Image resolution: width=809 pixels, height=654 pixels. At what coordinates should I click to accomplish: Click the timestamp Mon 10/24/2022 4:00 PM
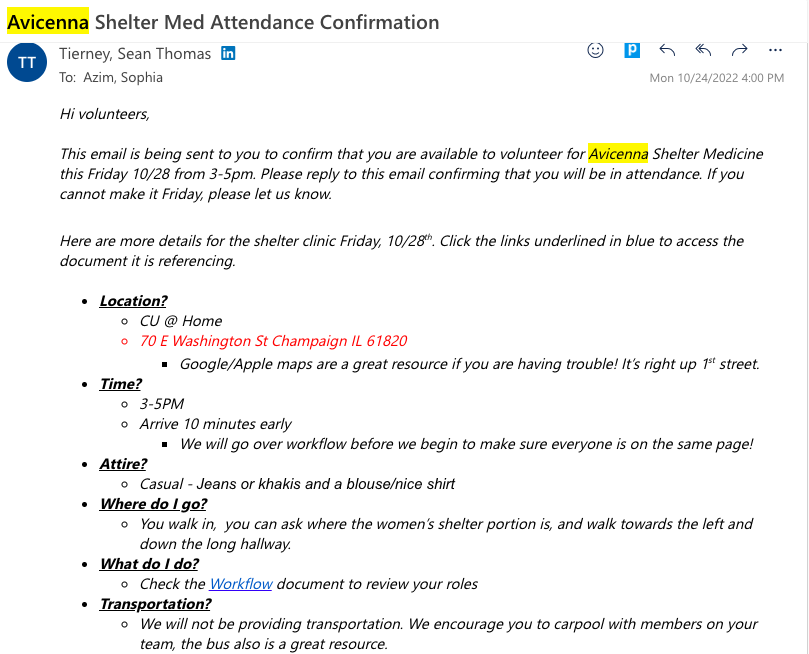coord(716,78)
